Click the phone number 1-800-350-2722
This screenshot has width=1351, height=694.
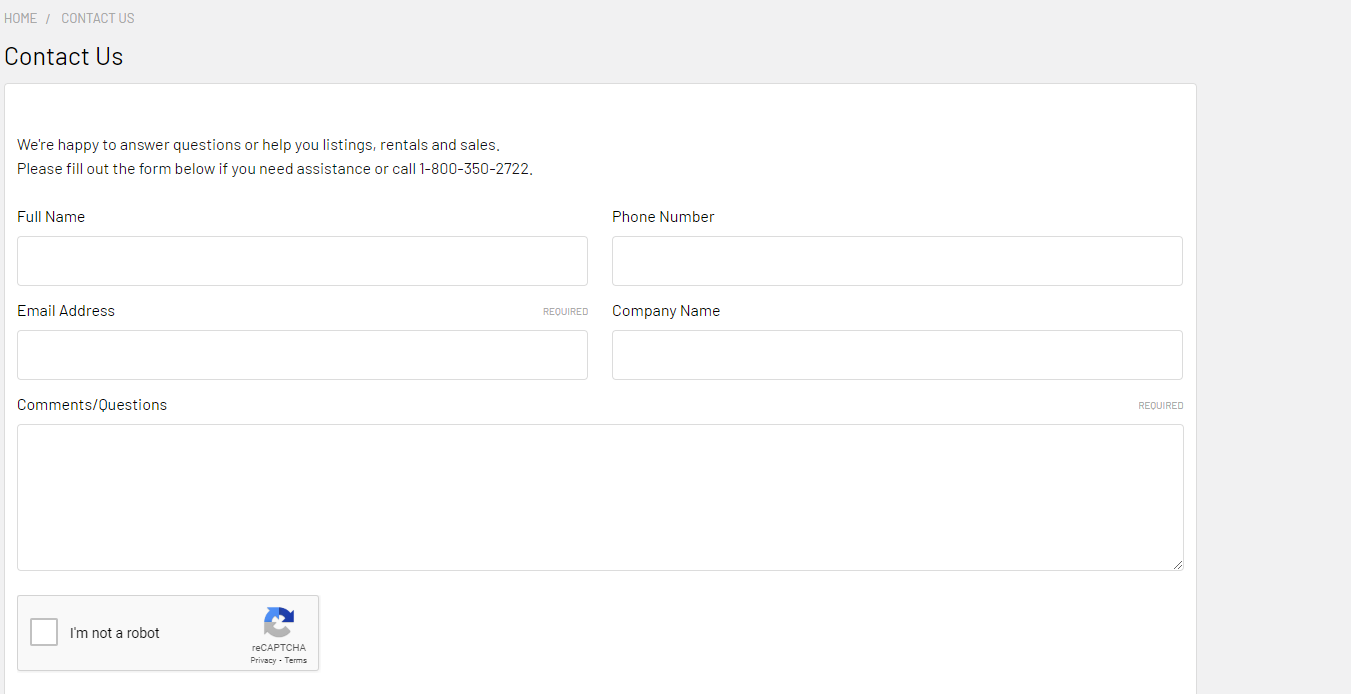pos(474,169)
